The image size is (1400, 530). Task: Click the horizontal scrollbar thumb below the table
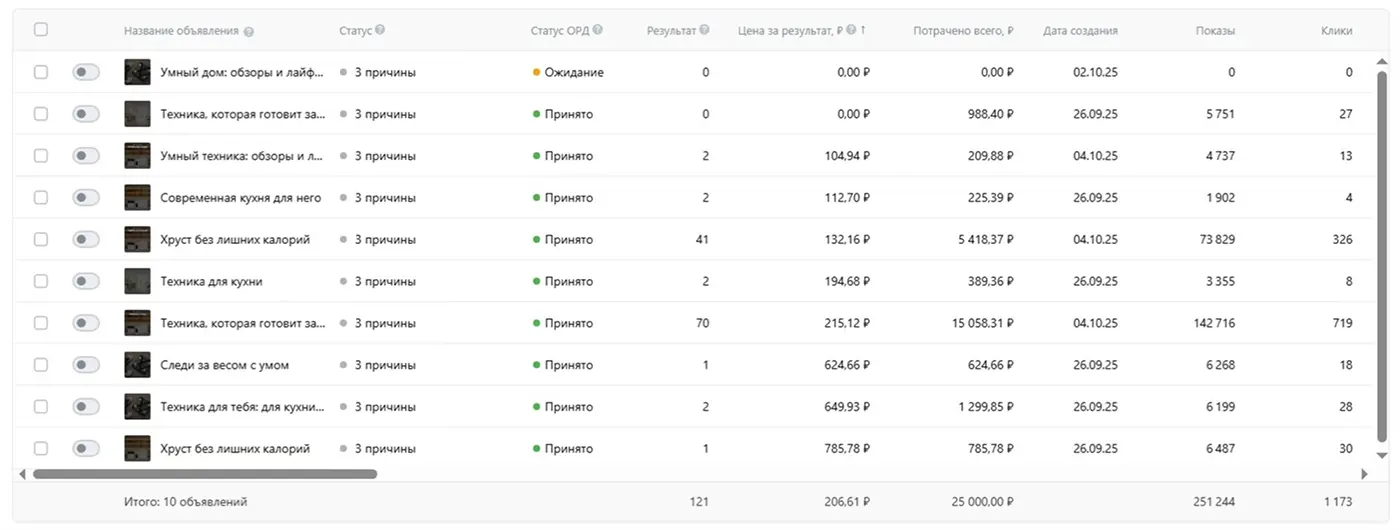(205, 474)
